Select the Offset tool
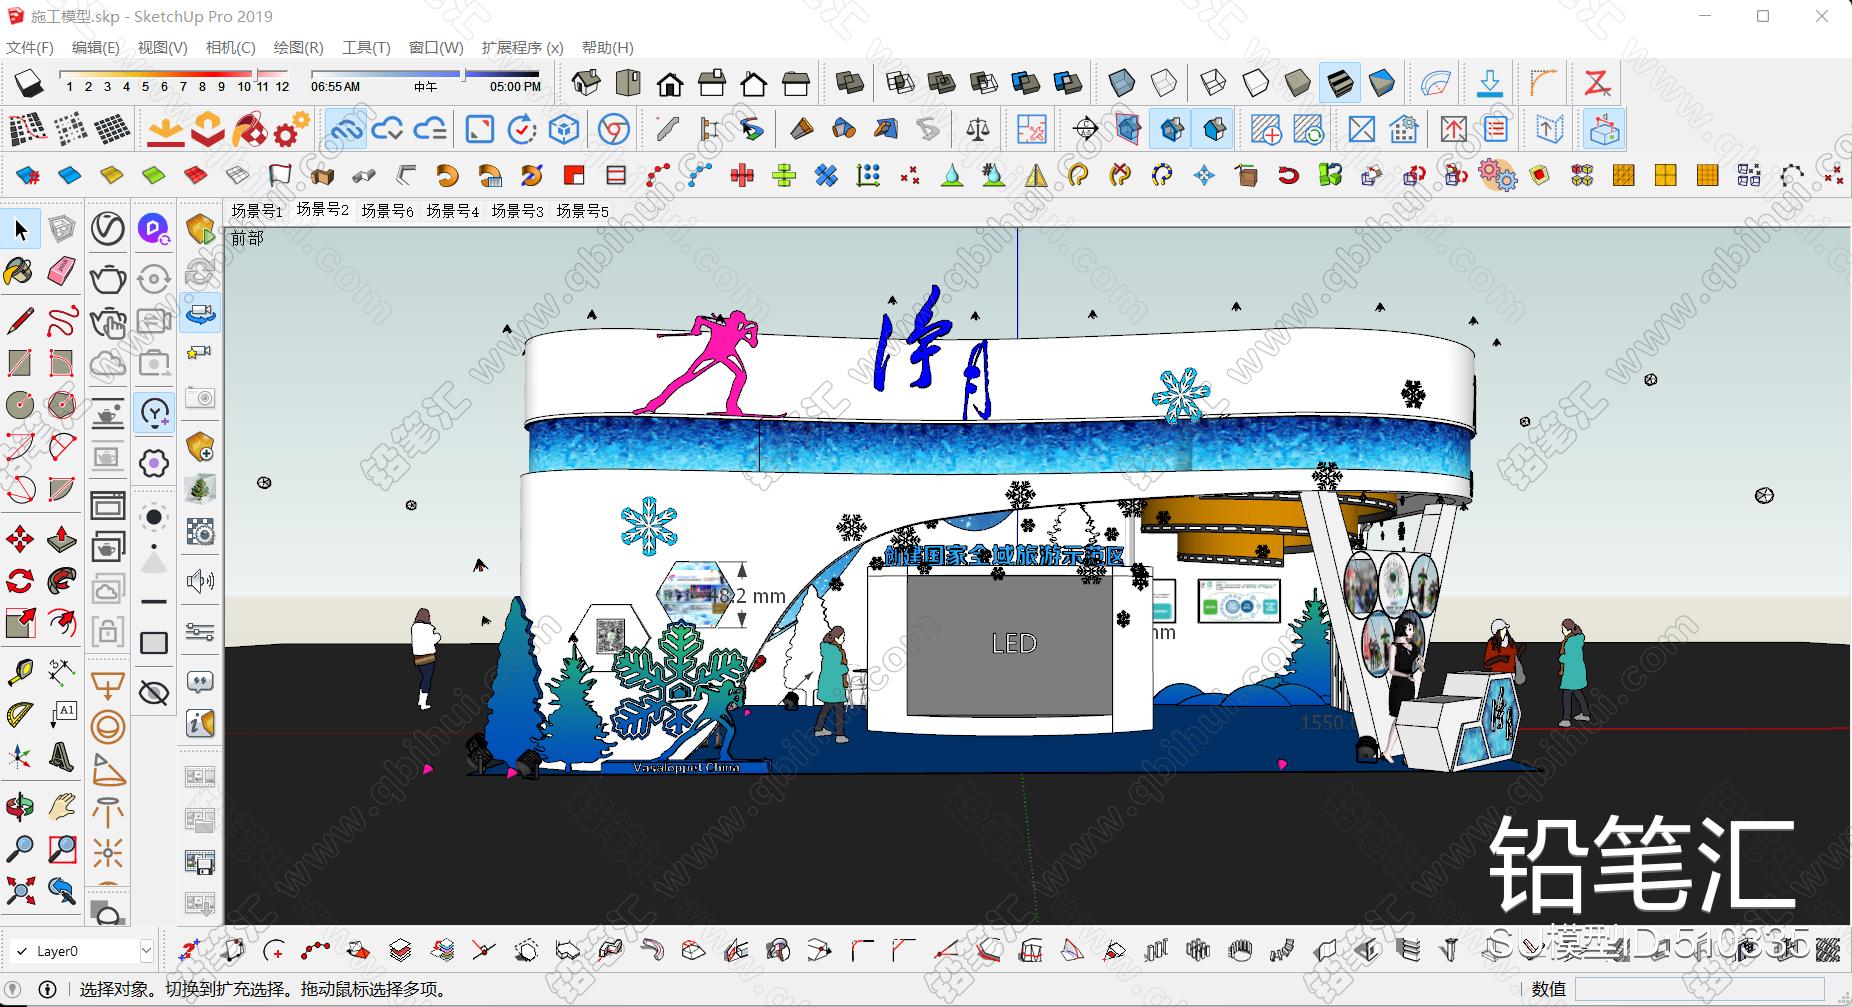This screenshot has height=1007, width=1852. coord(62,623)
